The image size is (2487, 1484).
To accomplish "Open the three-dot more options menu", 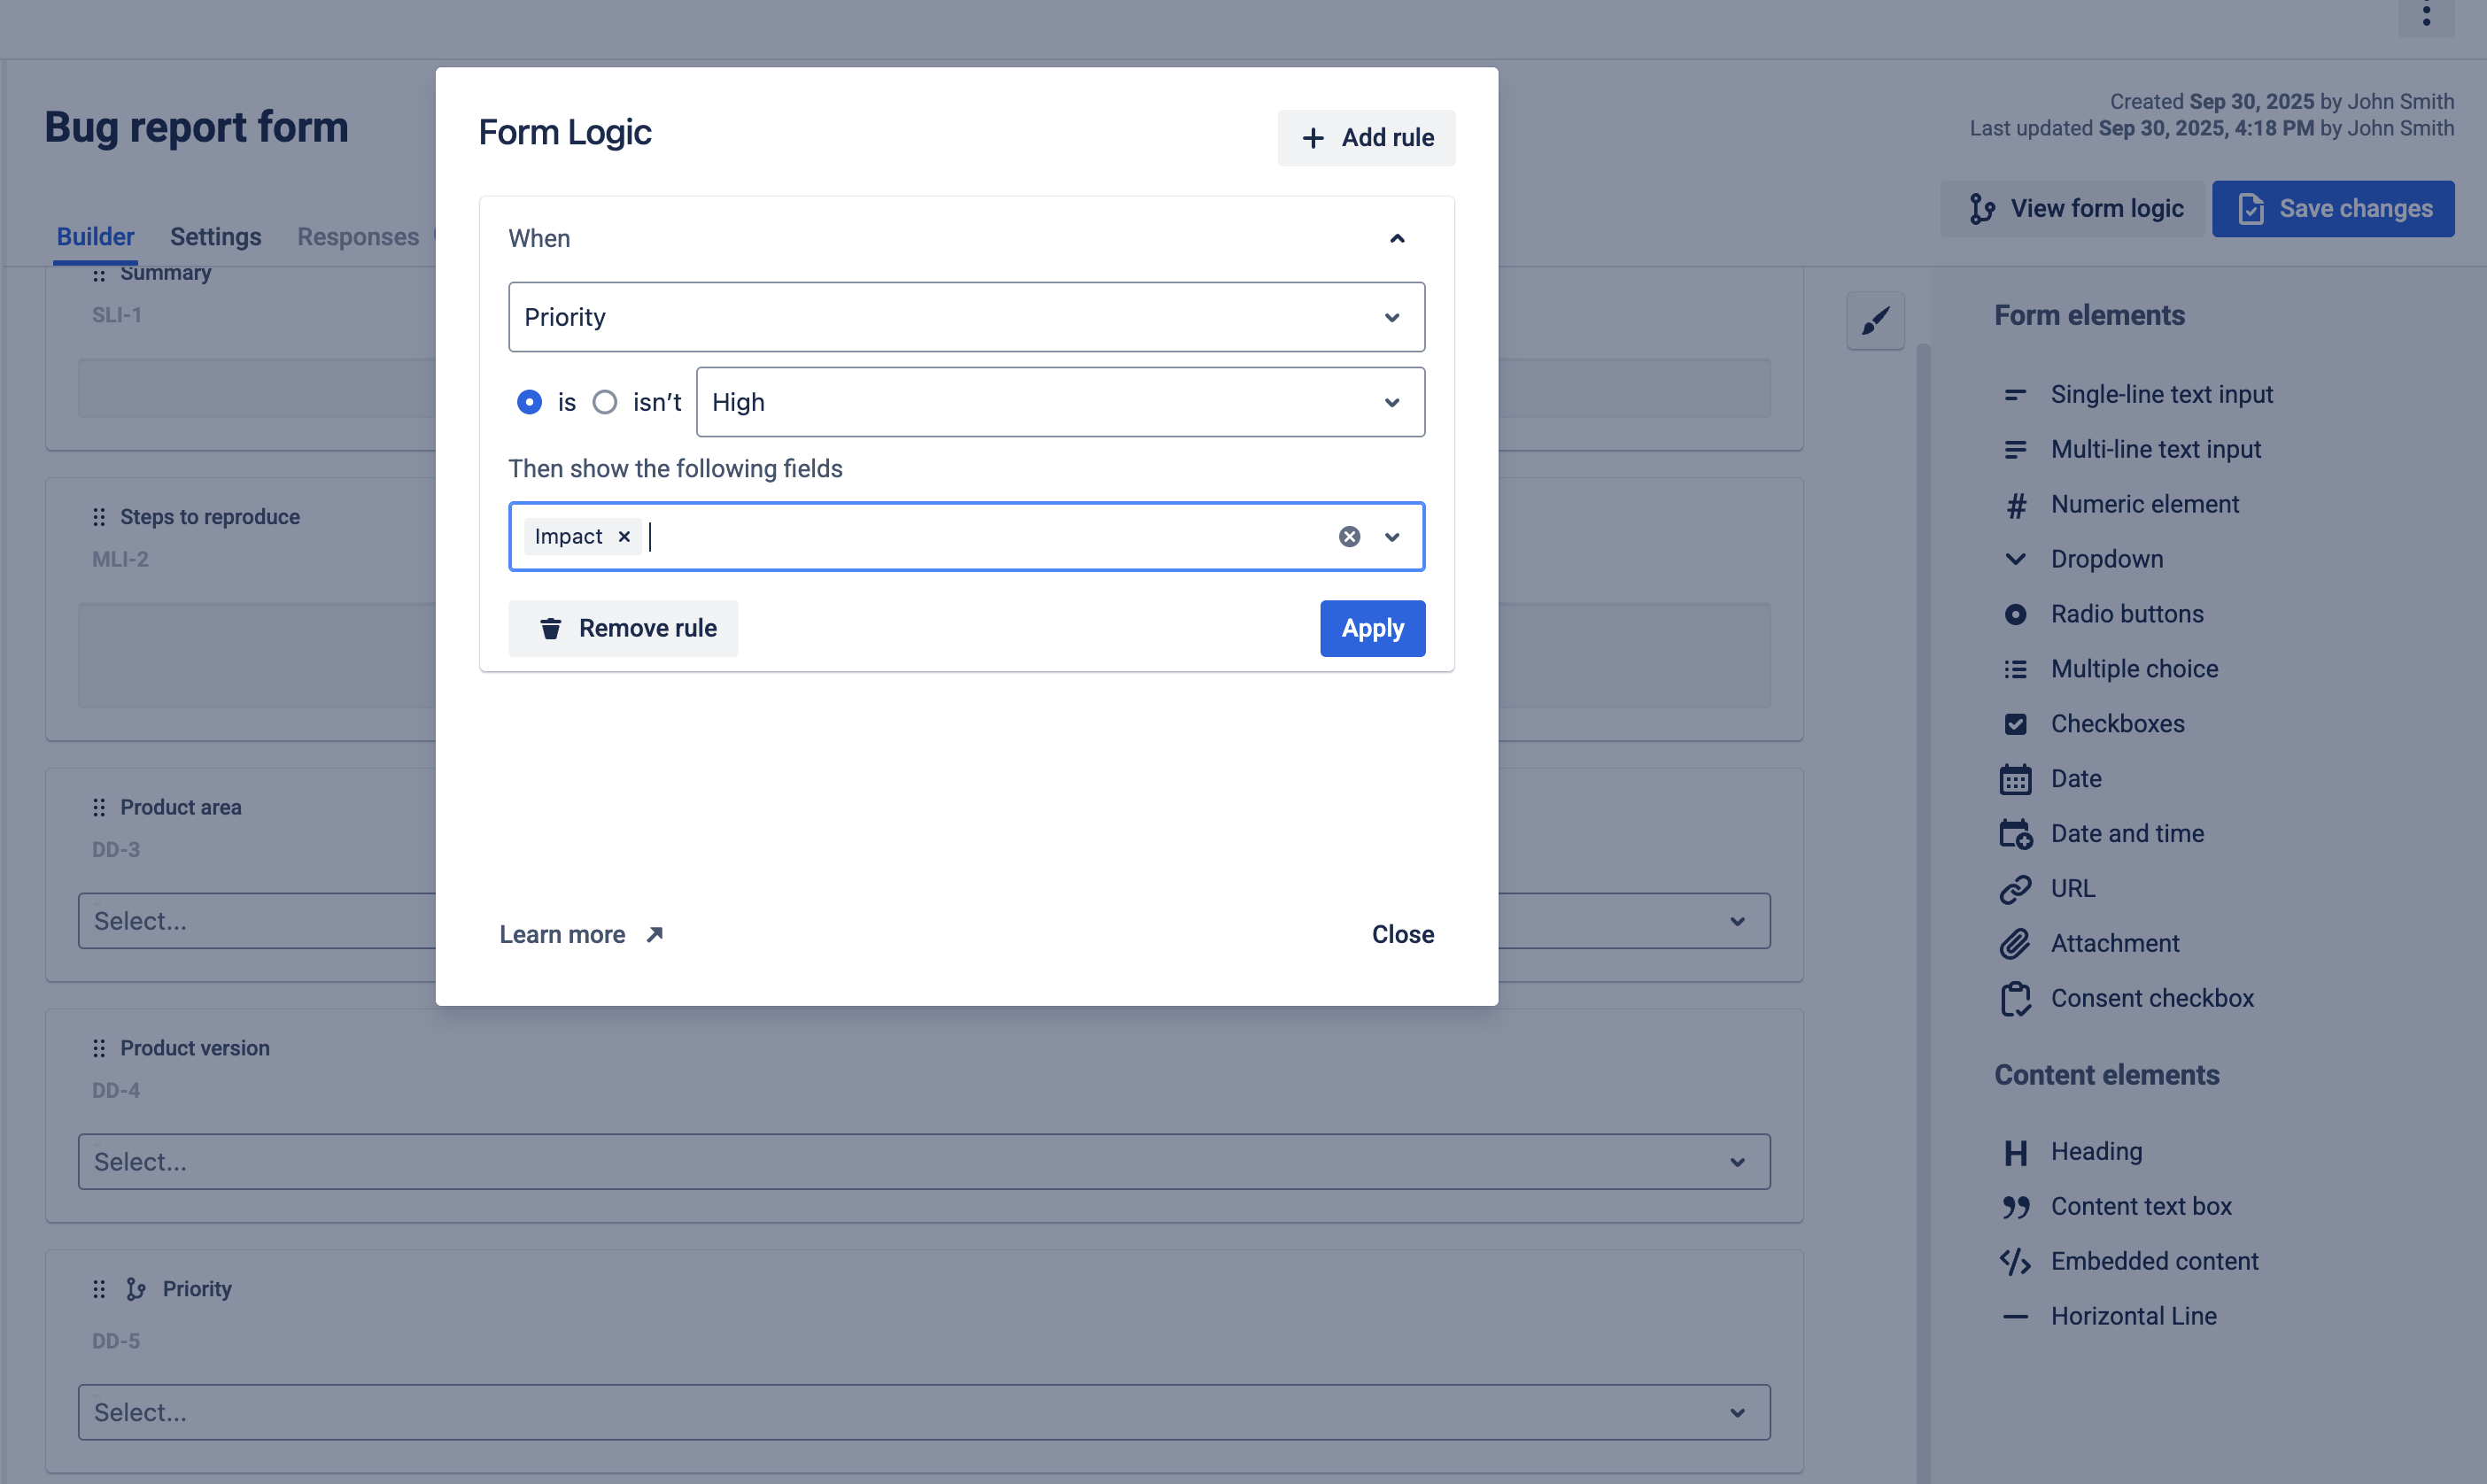I will tap(2426, 14).
